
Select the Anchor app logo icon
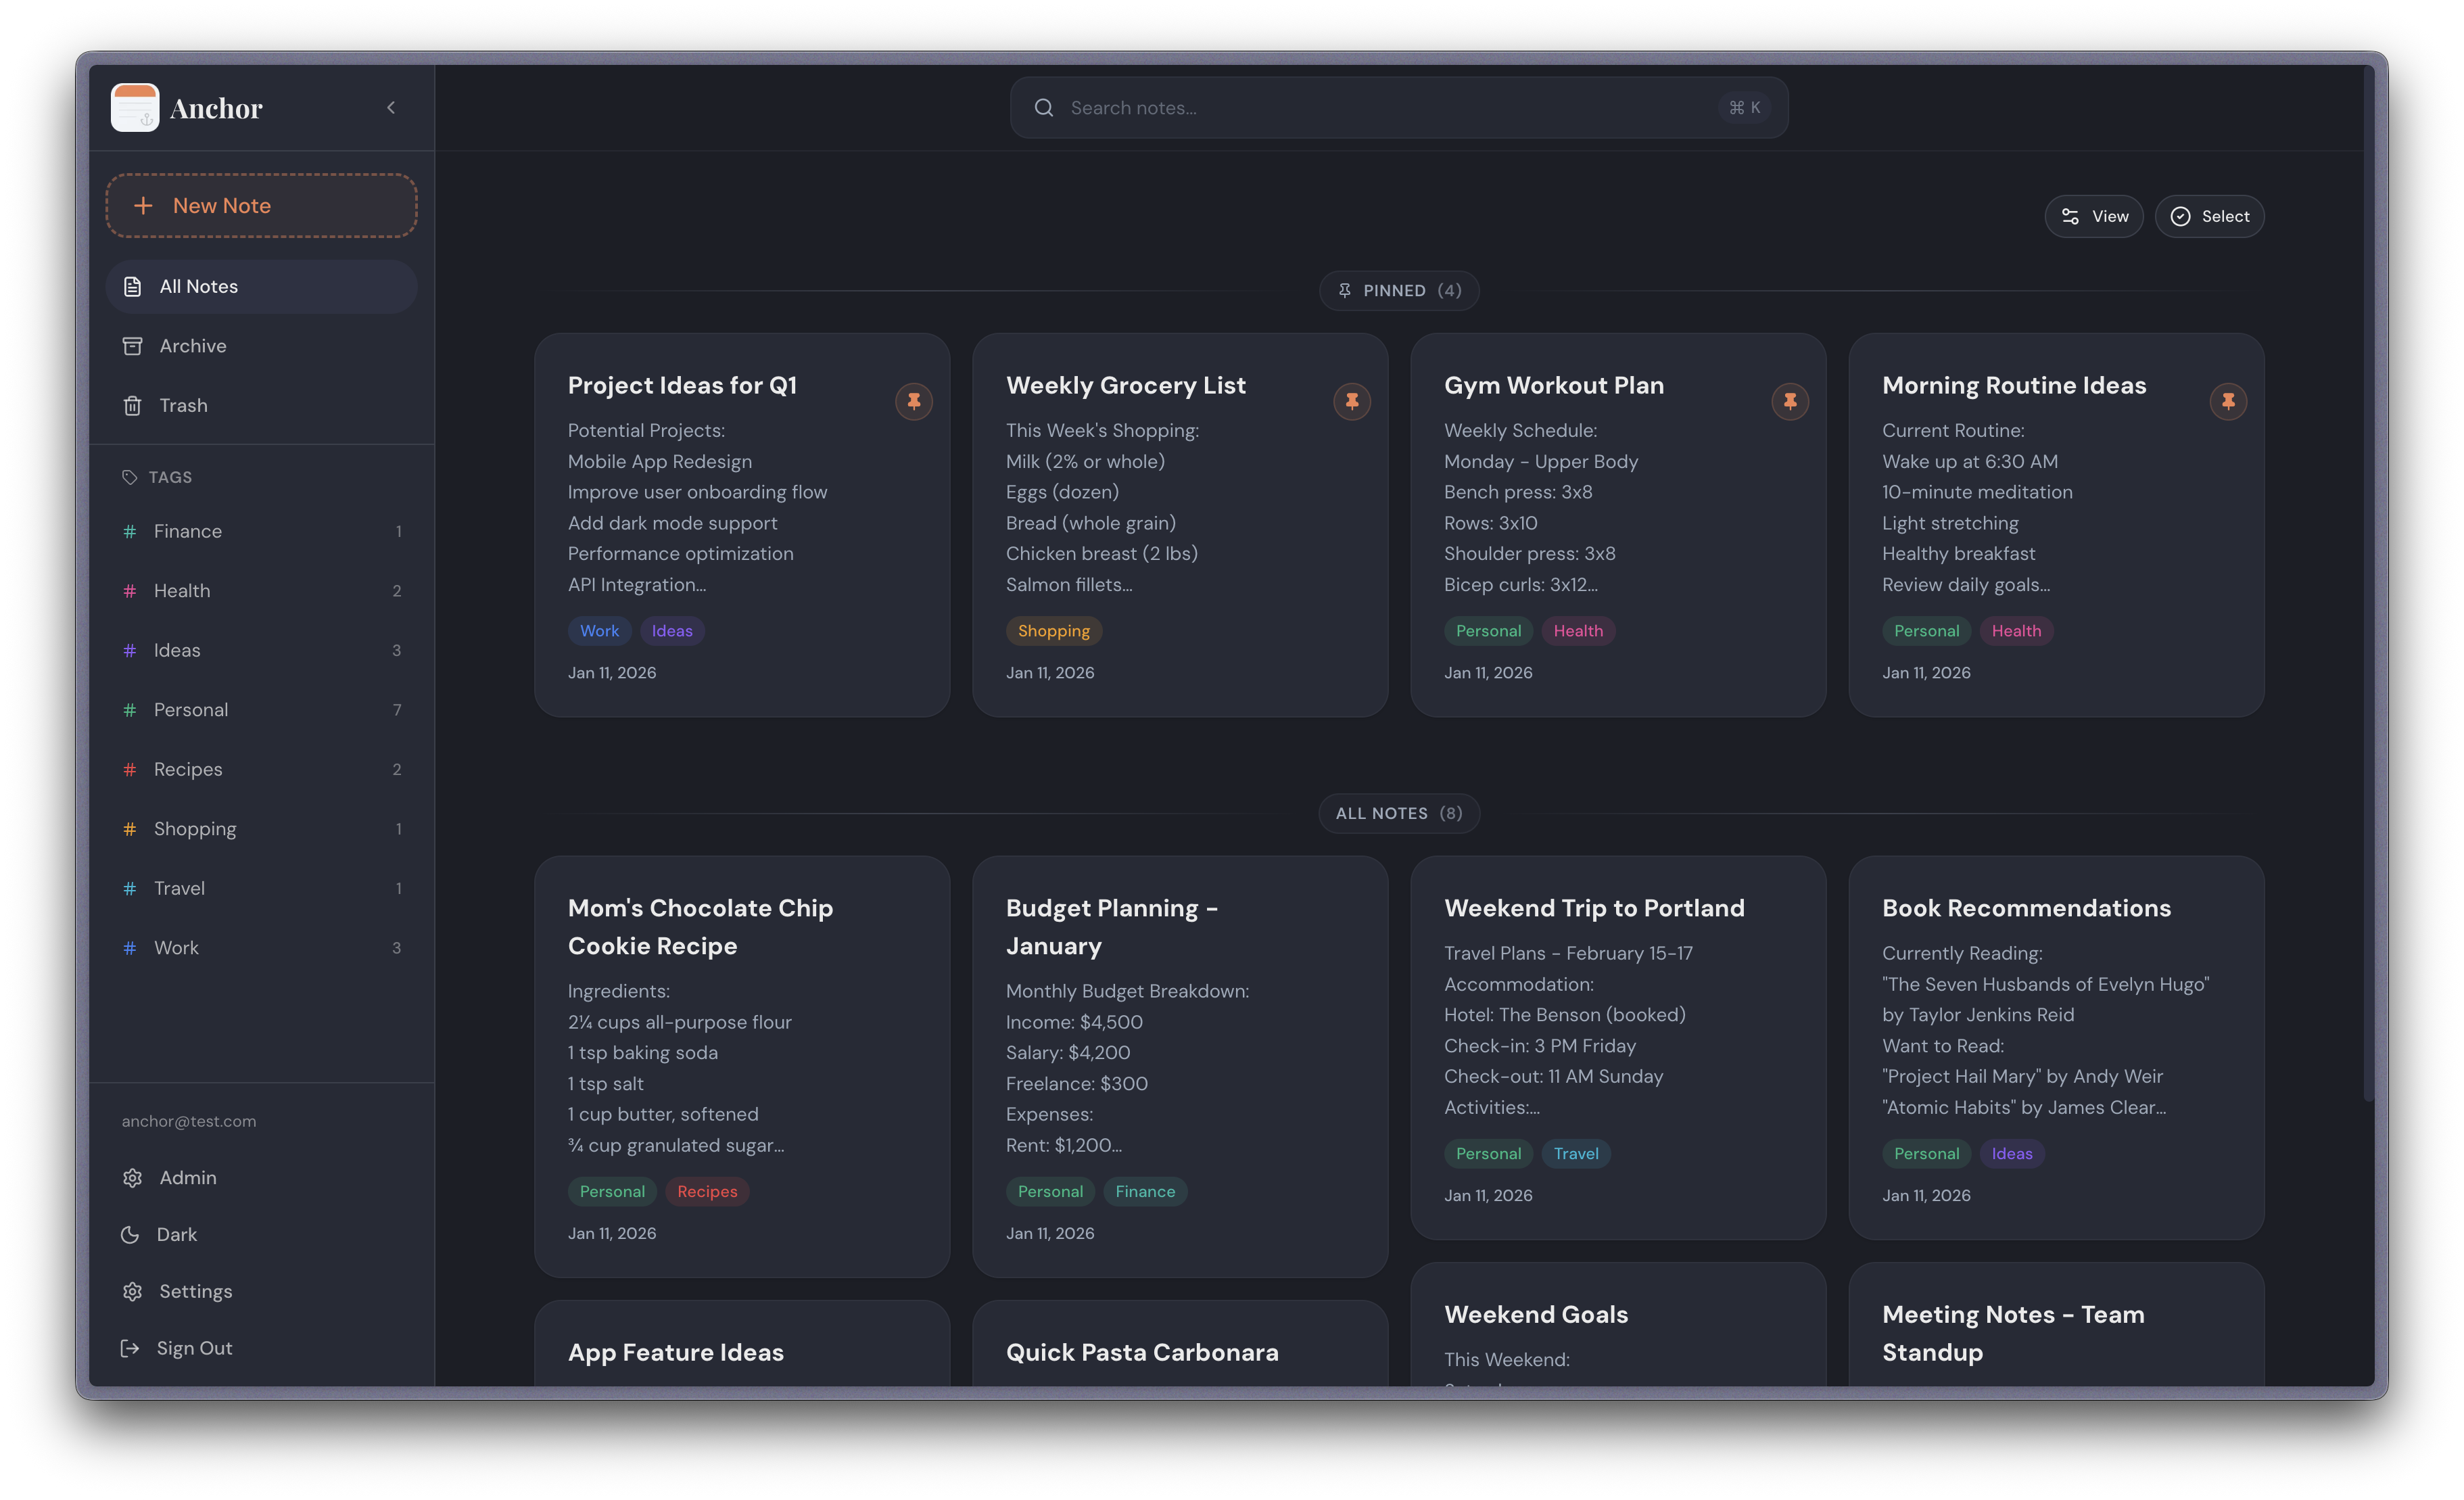coord(135,107)
